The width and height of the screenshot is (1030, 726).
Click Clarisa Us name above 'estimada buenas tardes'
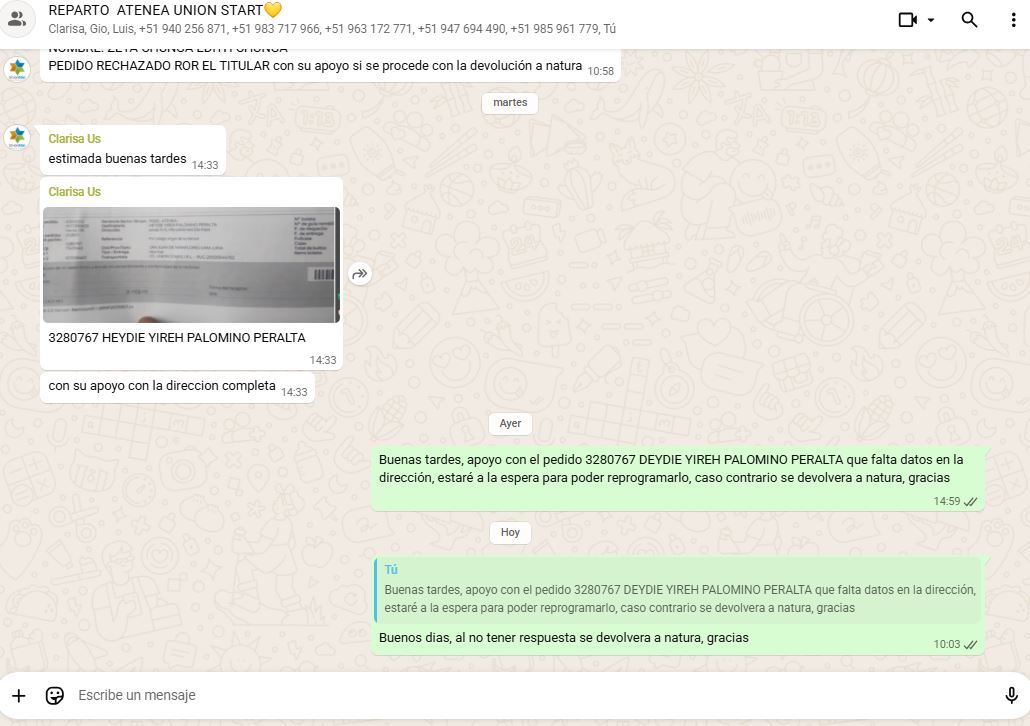pos(75,139)
